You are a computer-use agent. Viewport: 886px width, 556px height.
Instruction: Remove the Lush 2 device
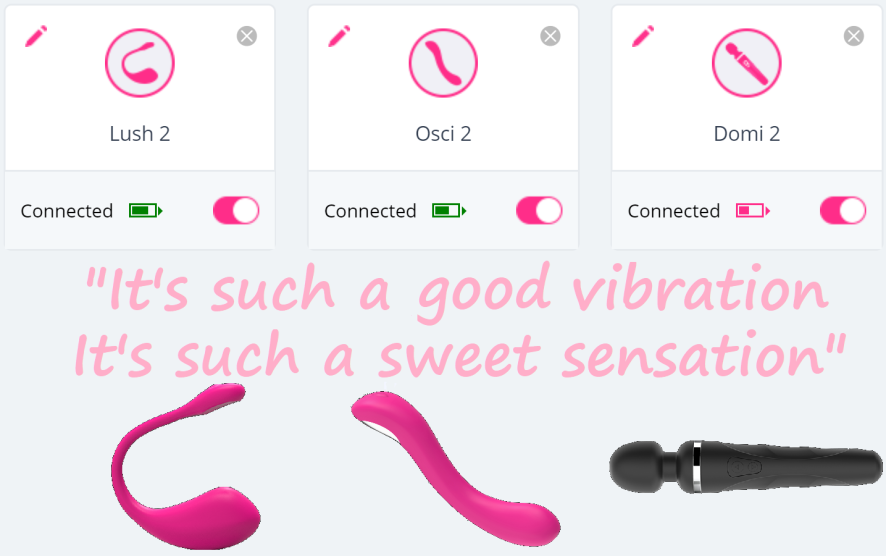pos(247,36)
